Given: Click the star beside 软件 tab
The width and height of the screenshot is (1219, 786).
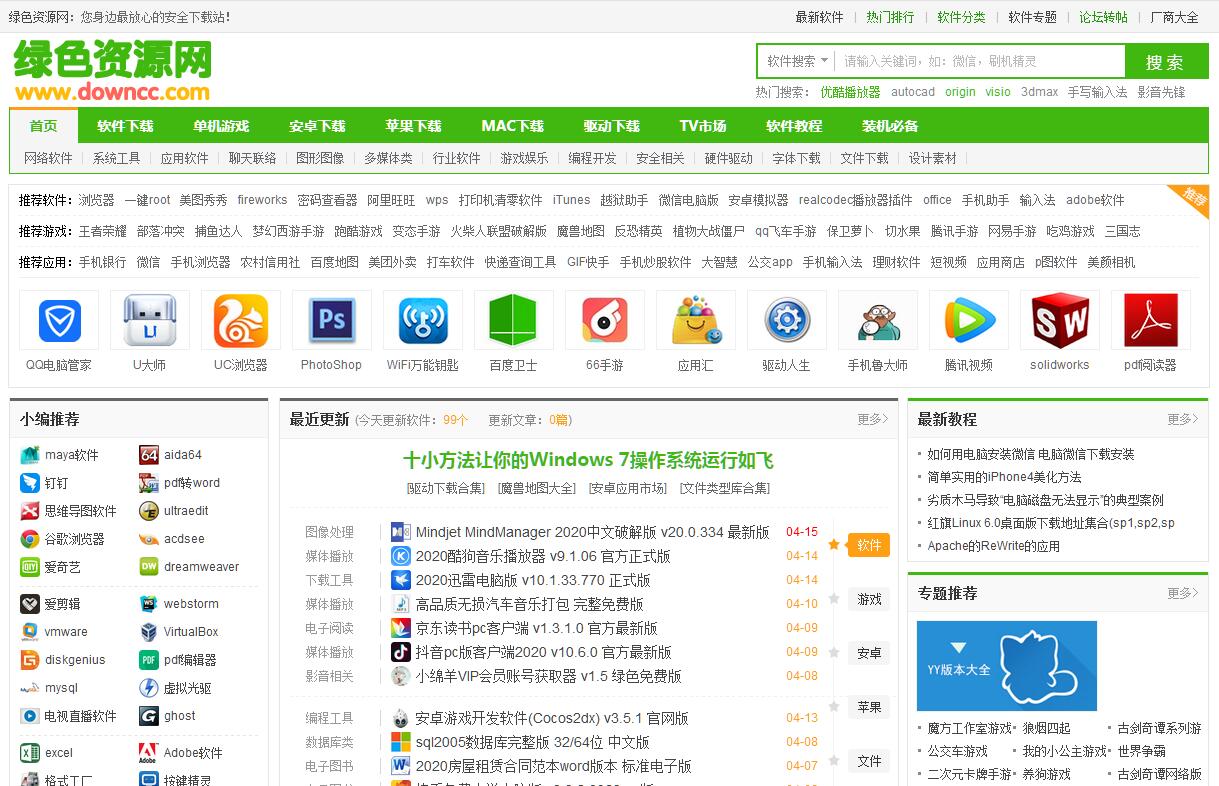Looking at the screenshot, I should click(x=834, y=545).
